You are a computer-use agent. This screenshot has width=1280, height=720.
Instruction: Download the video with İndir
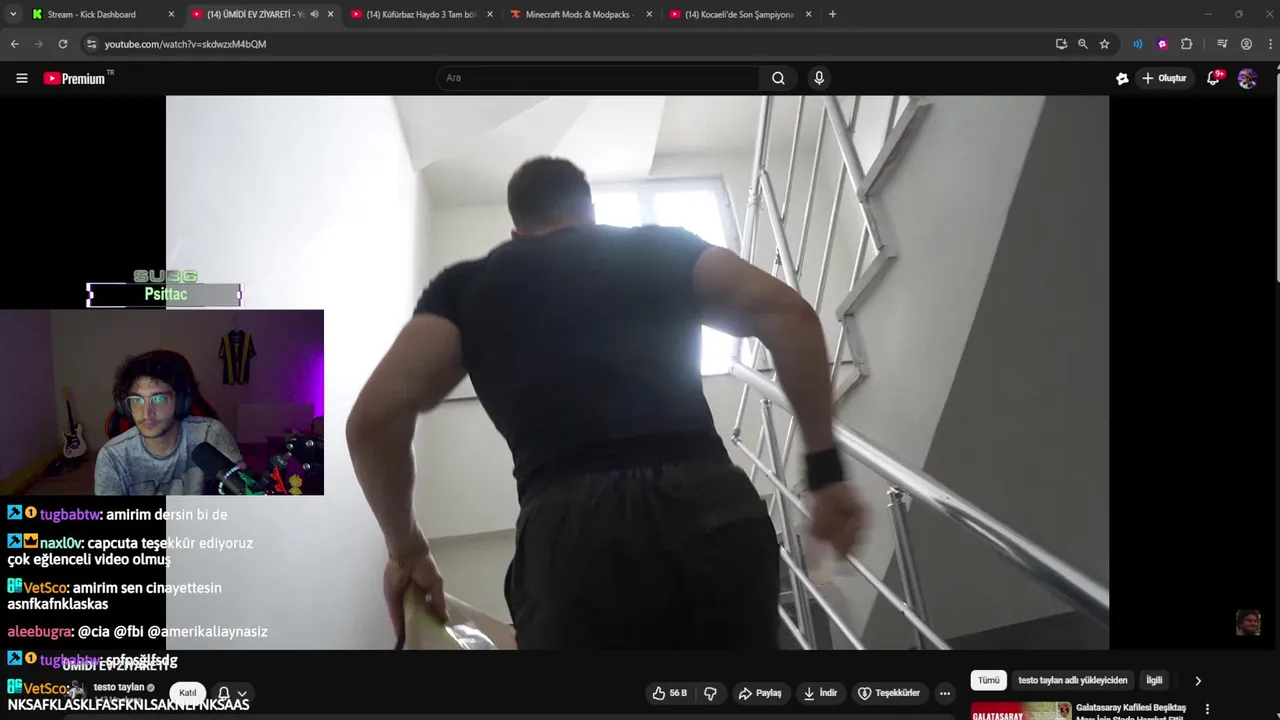[820, 693]
